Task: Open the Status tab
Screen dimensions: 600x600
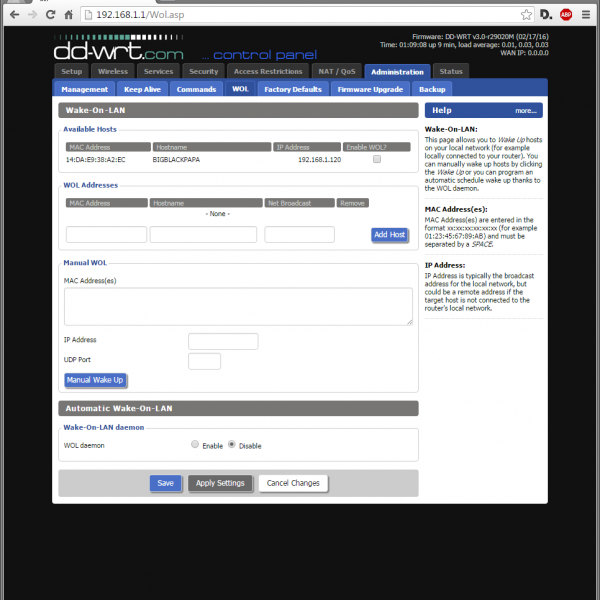Action: coord(451,72)
